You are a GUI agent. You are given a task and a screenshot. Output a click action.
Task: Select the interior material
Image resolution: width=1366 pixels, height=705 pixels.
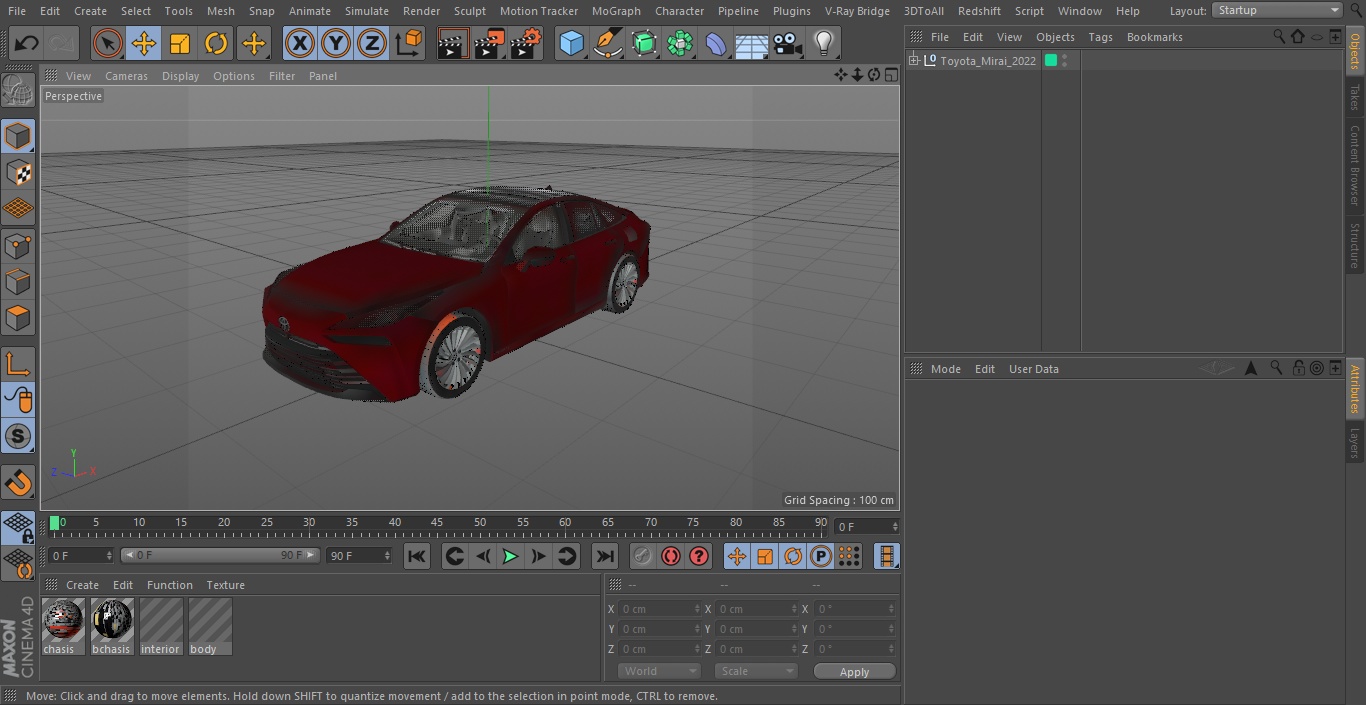coord(160,626)
